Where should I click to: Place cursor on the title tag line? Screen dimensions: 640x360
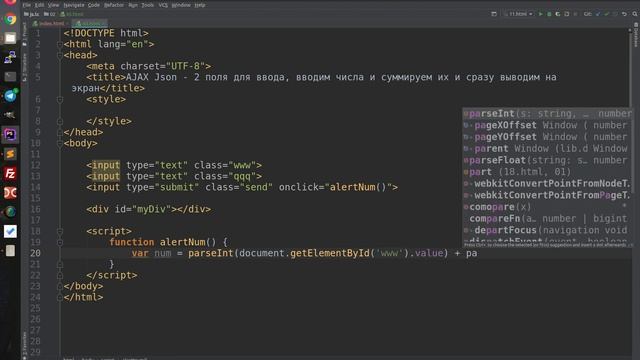point(321,77)
